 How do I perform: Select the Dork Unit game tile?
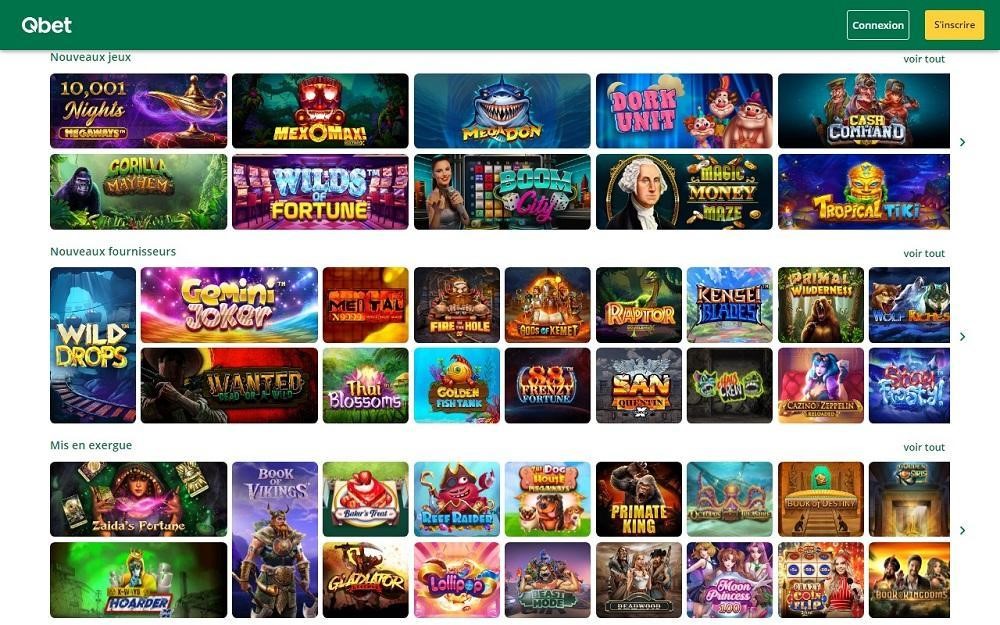click(x=684, y=111)
